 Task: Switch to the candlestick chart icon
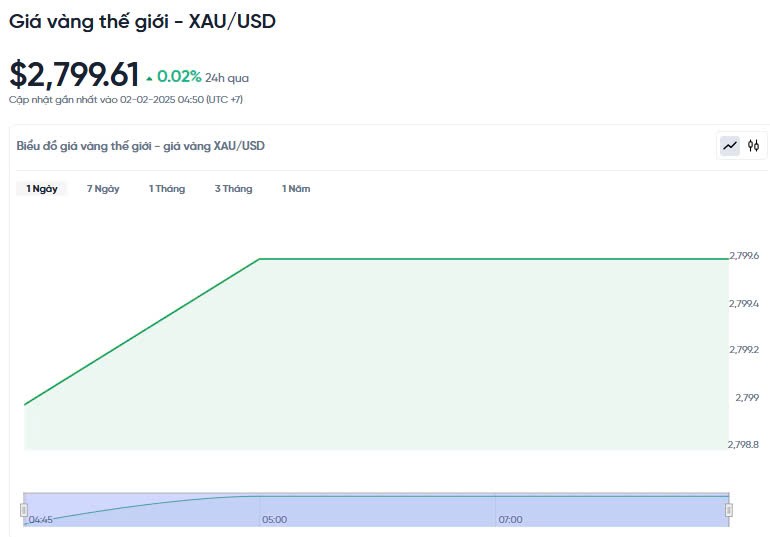pos(754,146)
